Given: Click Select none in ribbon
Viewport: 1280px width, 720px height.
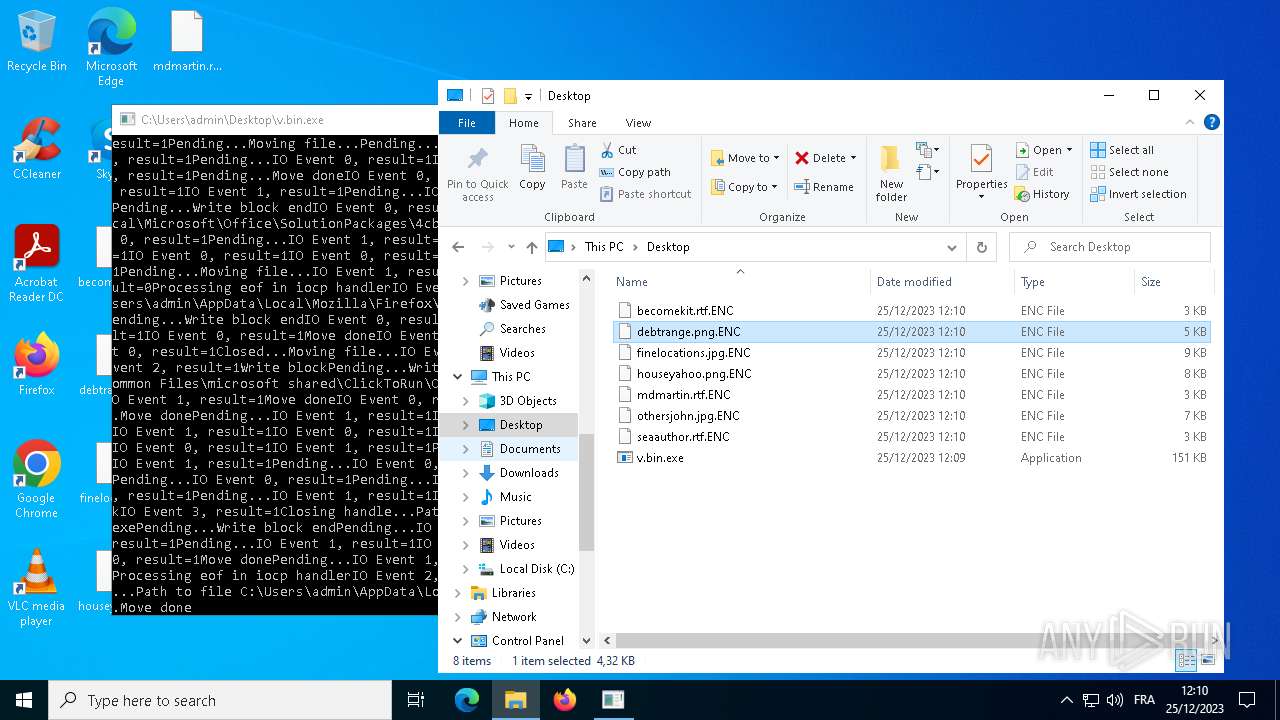Looking at the screenshot, I should click(x=1129, y=172).
